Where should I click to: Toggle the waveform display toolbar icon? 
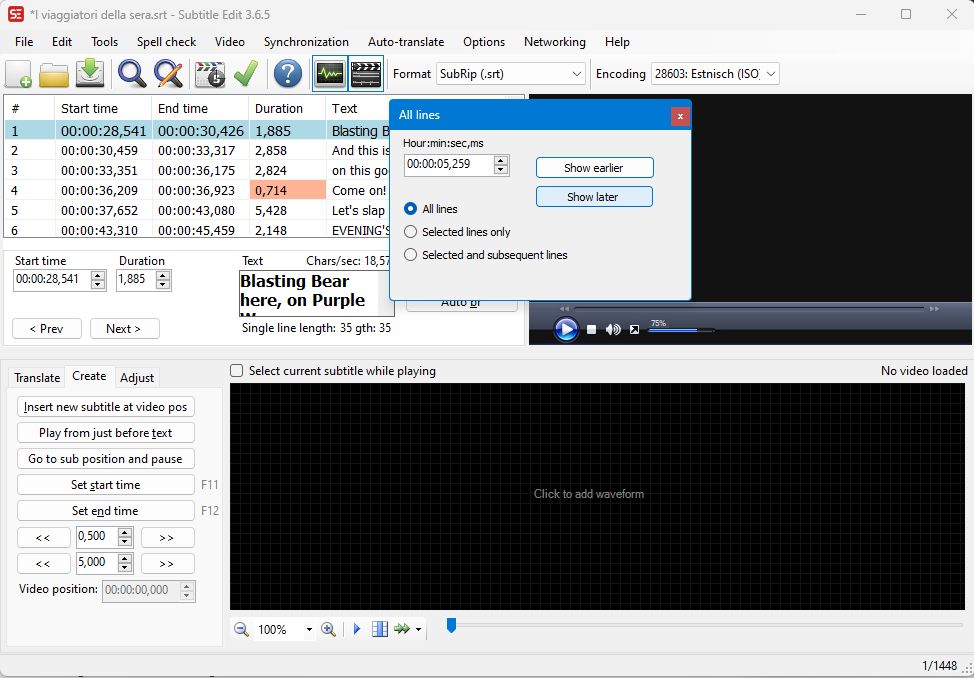point(330,74)
